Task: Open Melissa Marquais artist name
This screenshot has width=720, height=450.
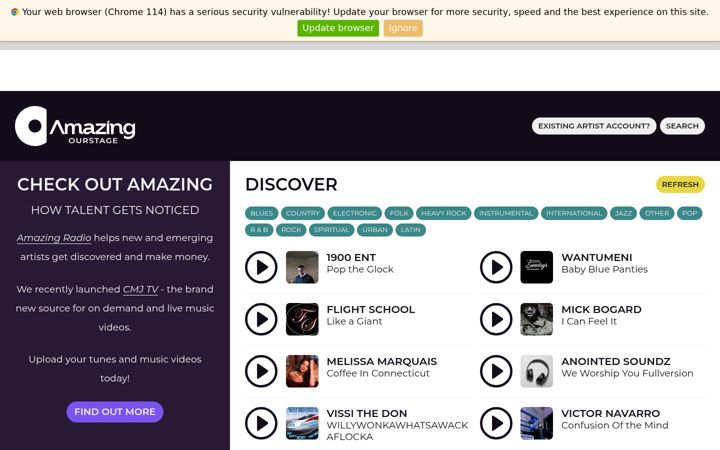Action: (382, 361)
